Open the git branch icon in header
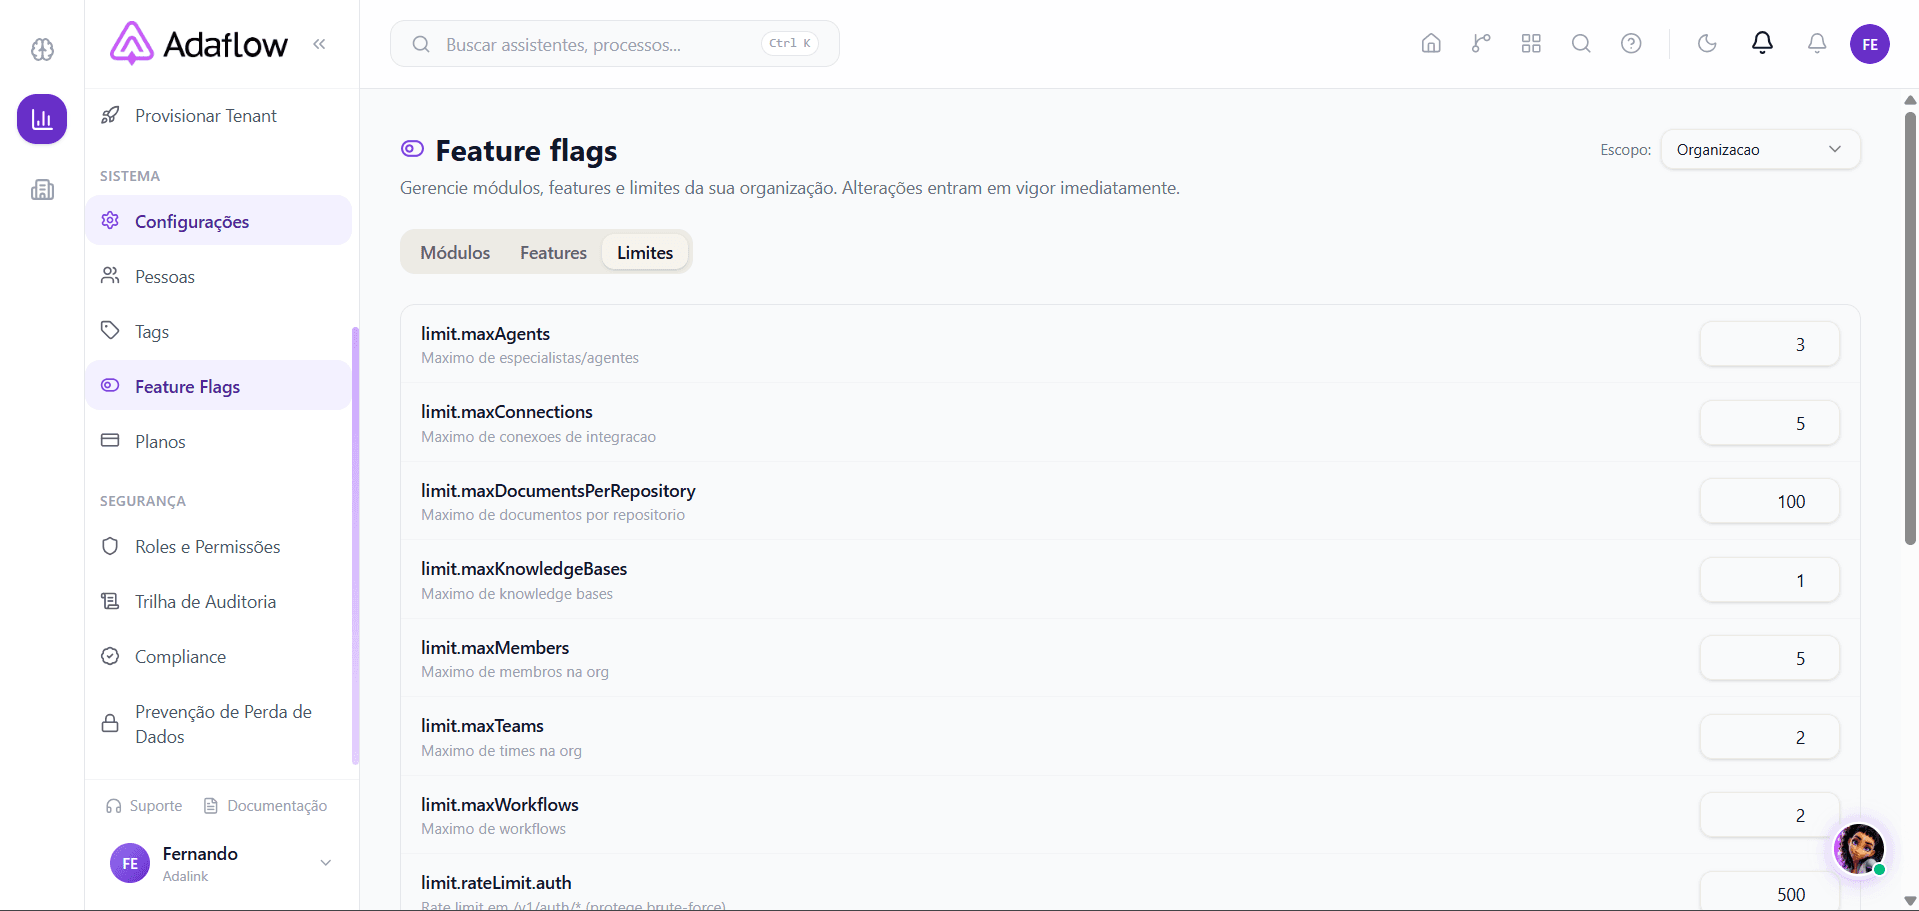Screen dimensions: 1919x911 [1481, 43]
